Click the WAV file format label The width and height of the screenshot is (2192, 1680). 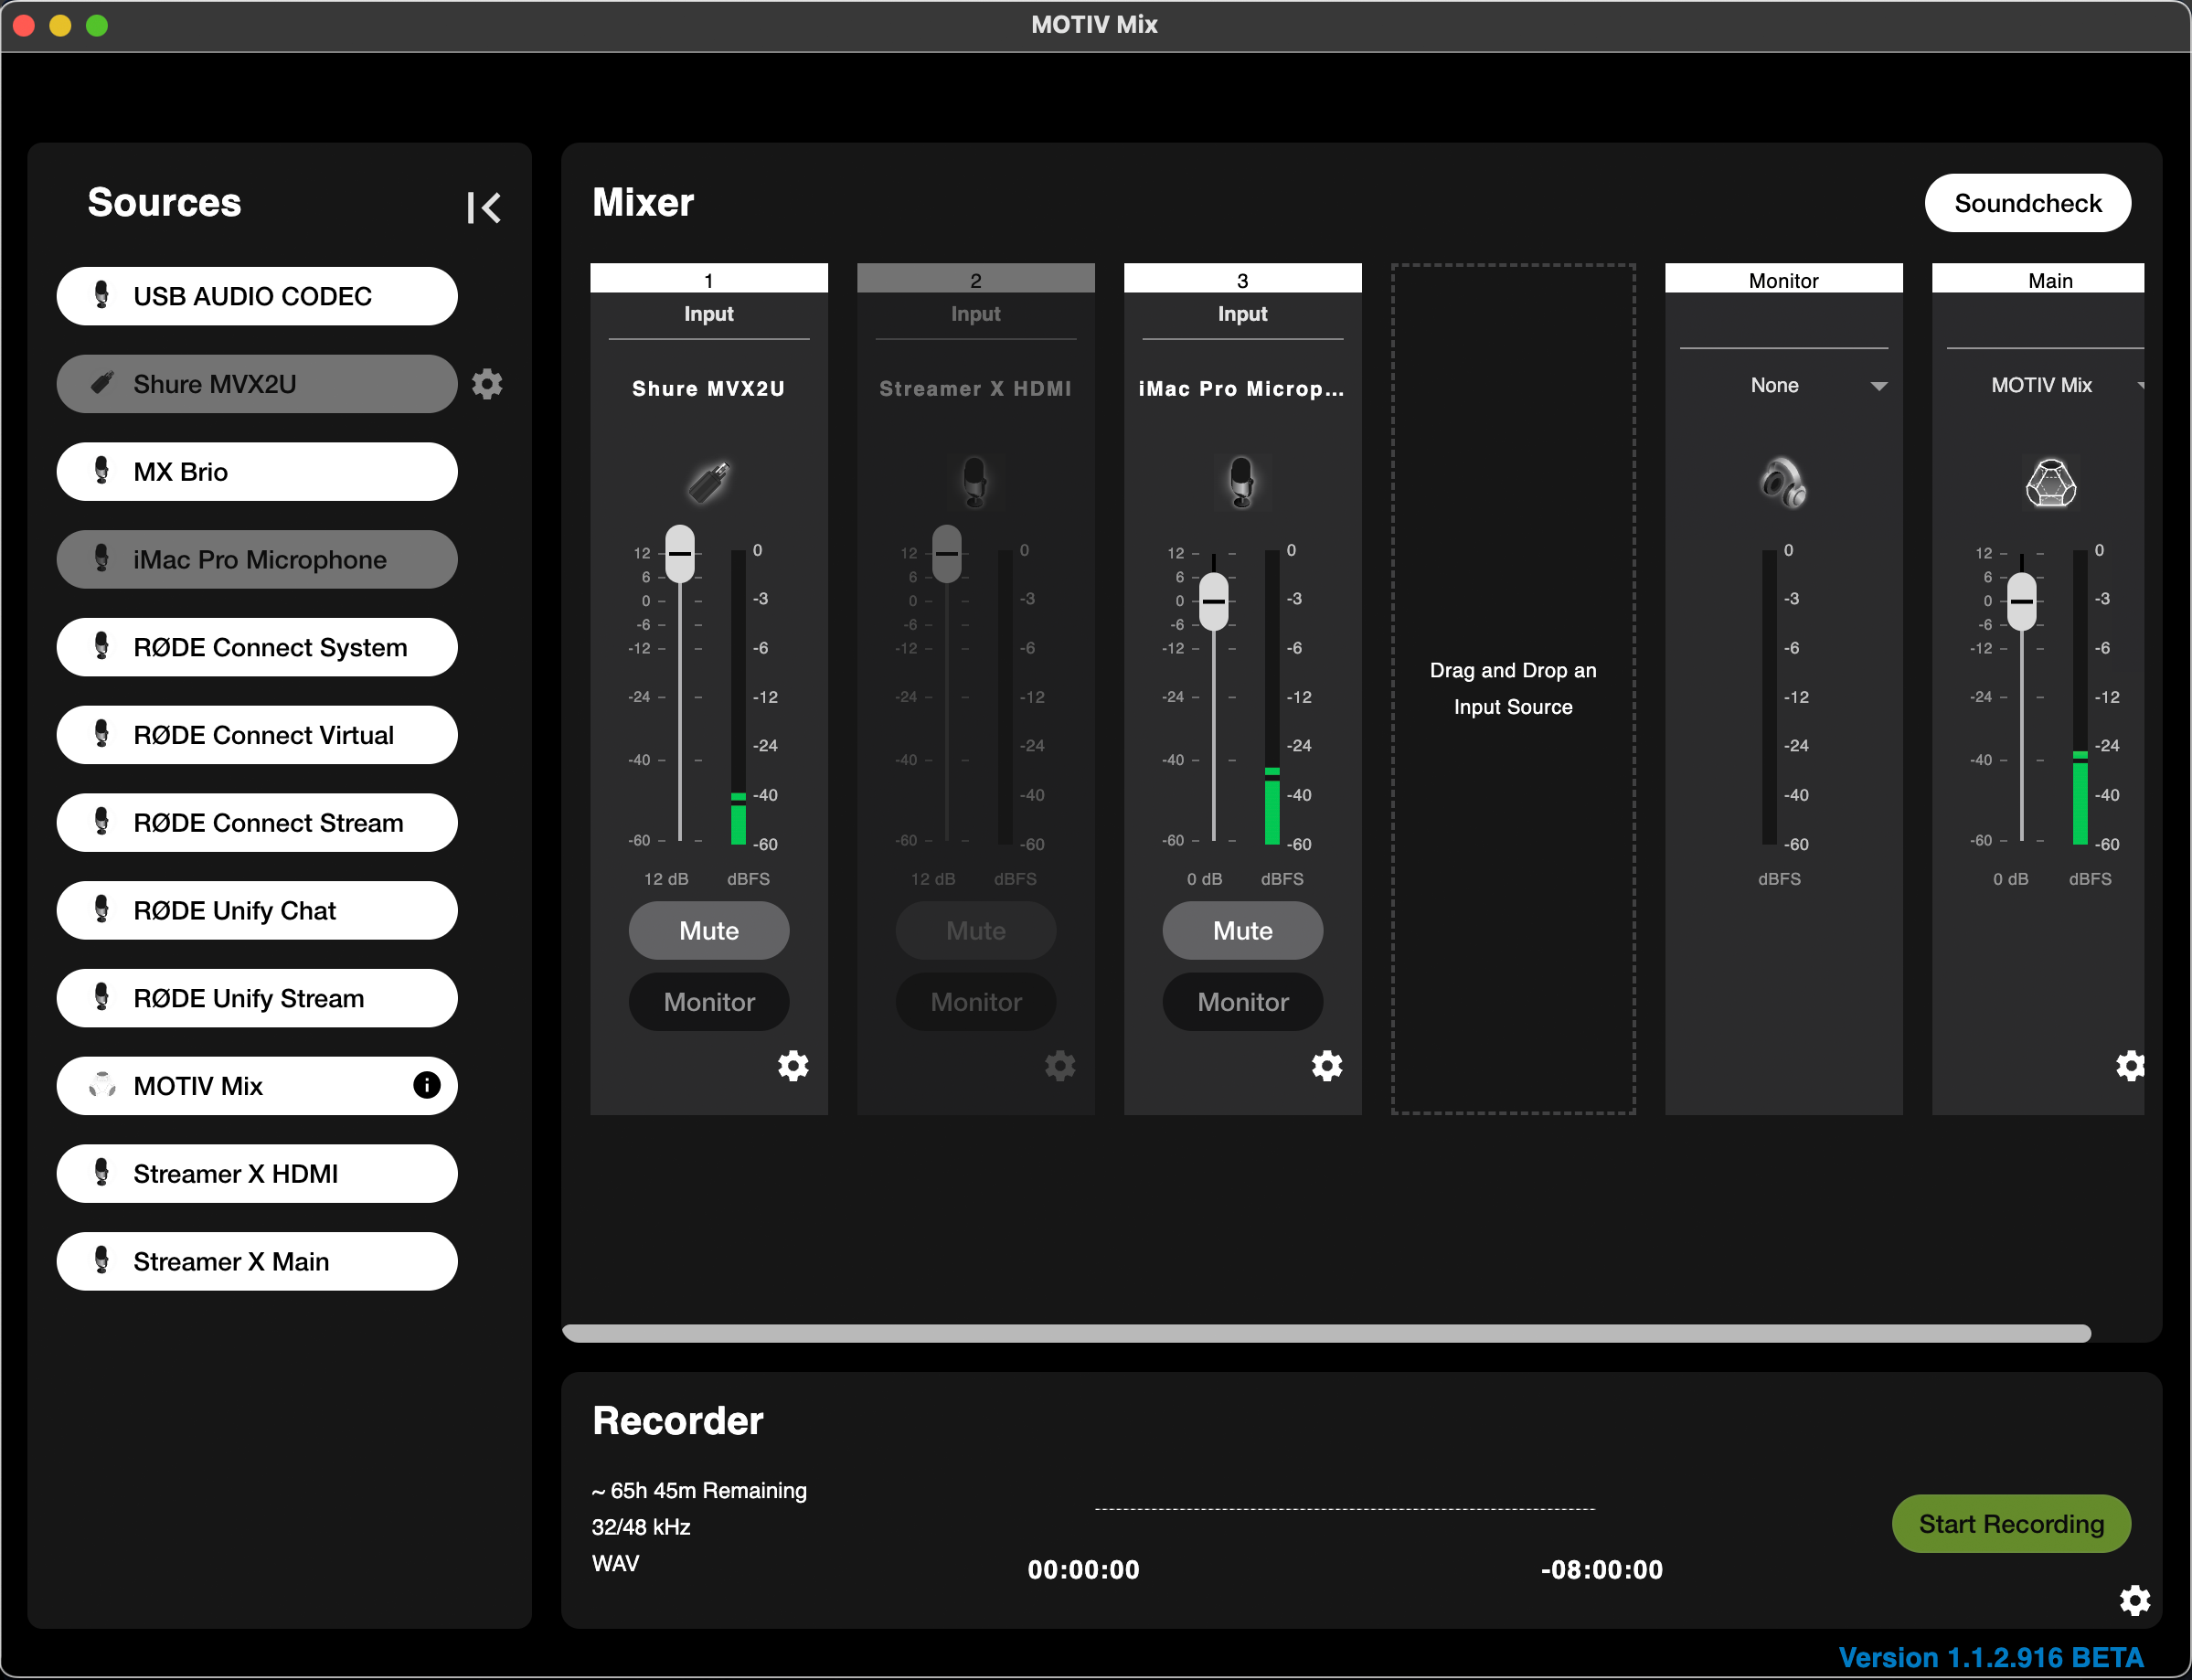[x=615, y=1563]
